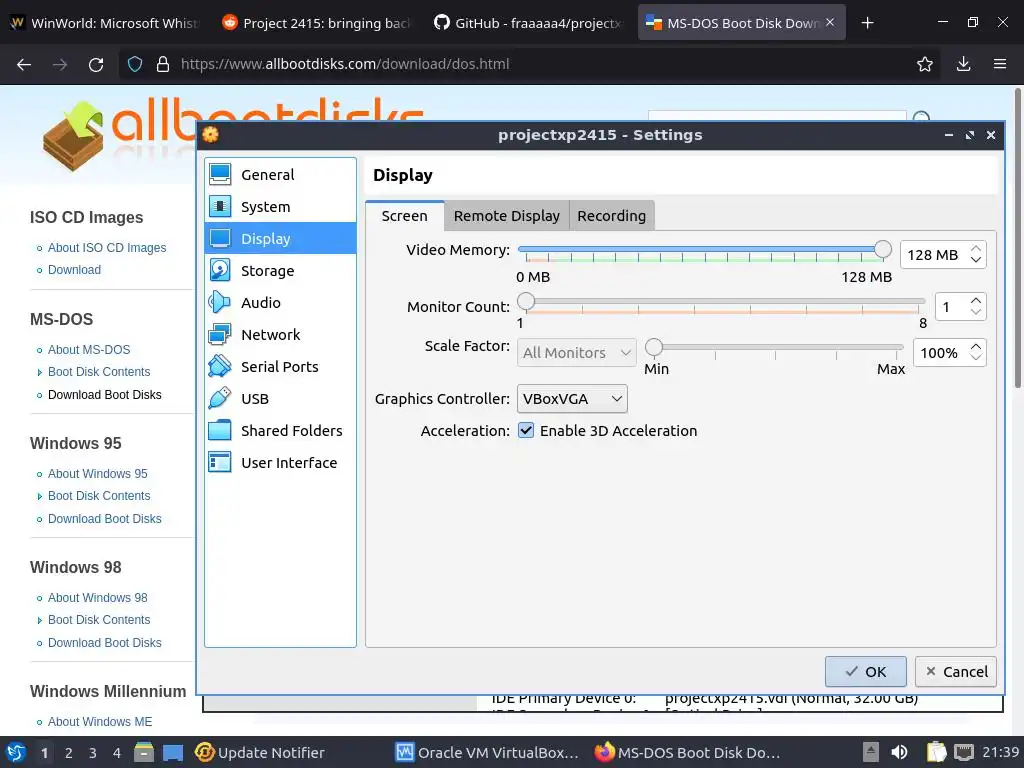Click show desktop taskbar icon
Viewport: 1024px width, 768px height.
(173, 752)
